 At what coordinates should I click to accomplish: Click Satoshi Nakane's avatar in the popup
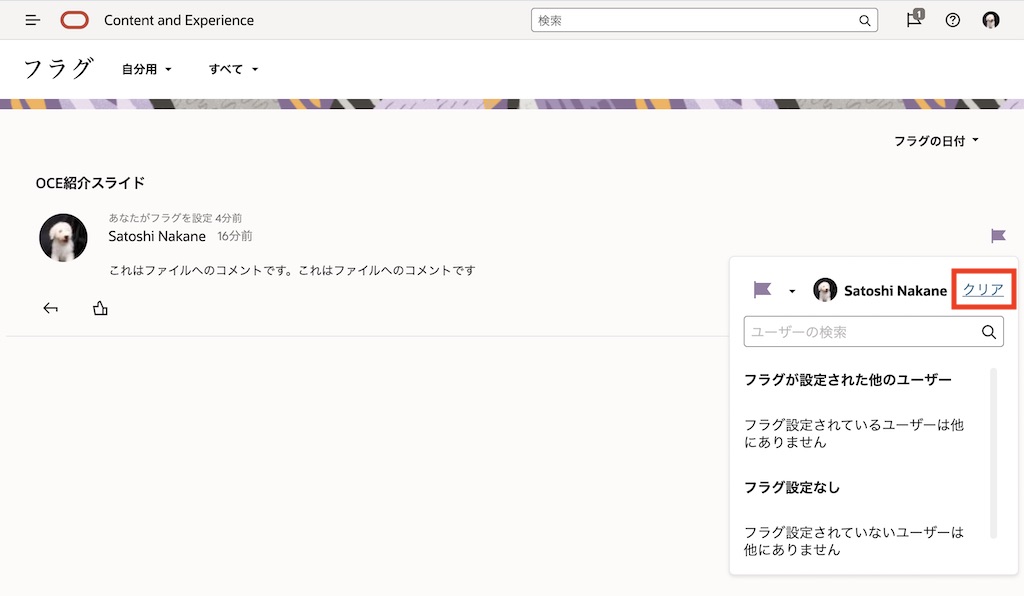825,290
